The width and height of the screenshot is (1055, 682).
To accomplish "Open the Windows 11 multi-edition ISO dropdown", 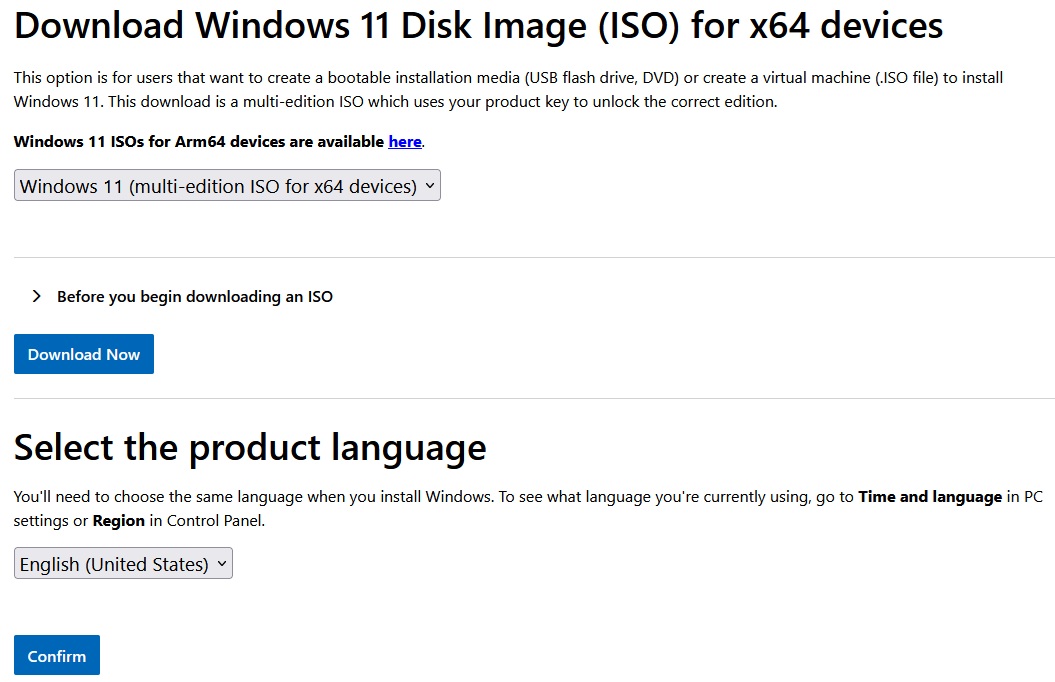I will [x=227, y=186].
